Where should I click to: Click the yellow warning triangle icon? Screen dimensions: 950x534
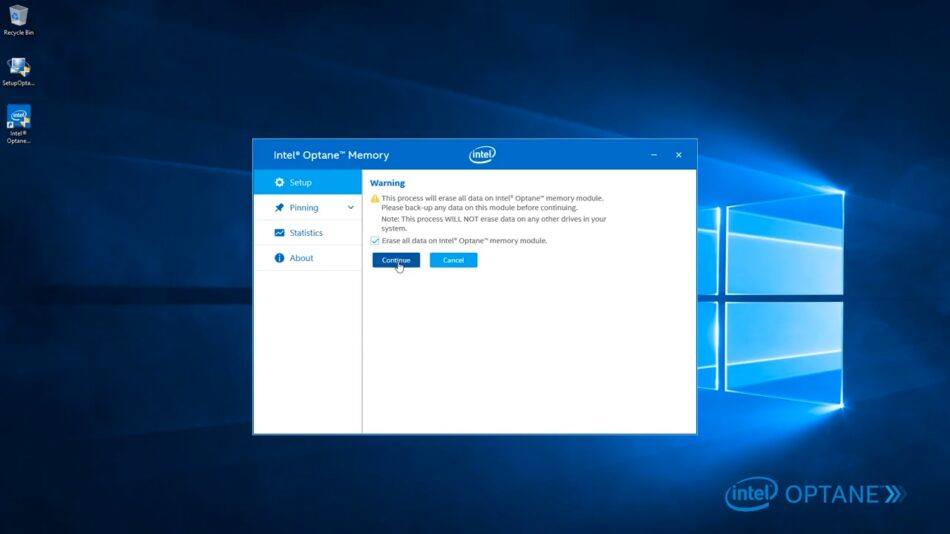[x=375, y=198]
